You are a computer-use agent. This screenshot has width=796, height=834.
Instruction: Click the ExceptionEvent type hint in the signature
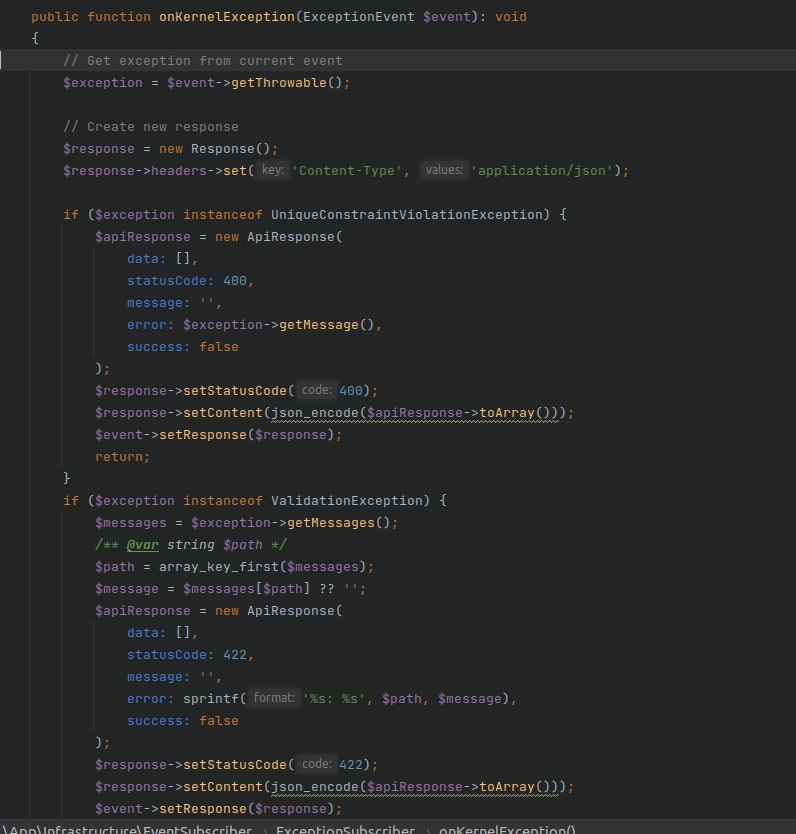click(x=359, y=16)
